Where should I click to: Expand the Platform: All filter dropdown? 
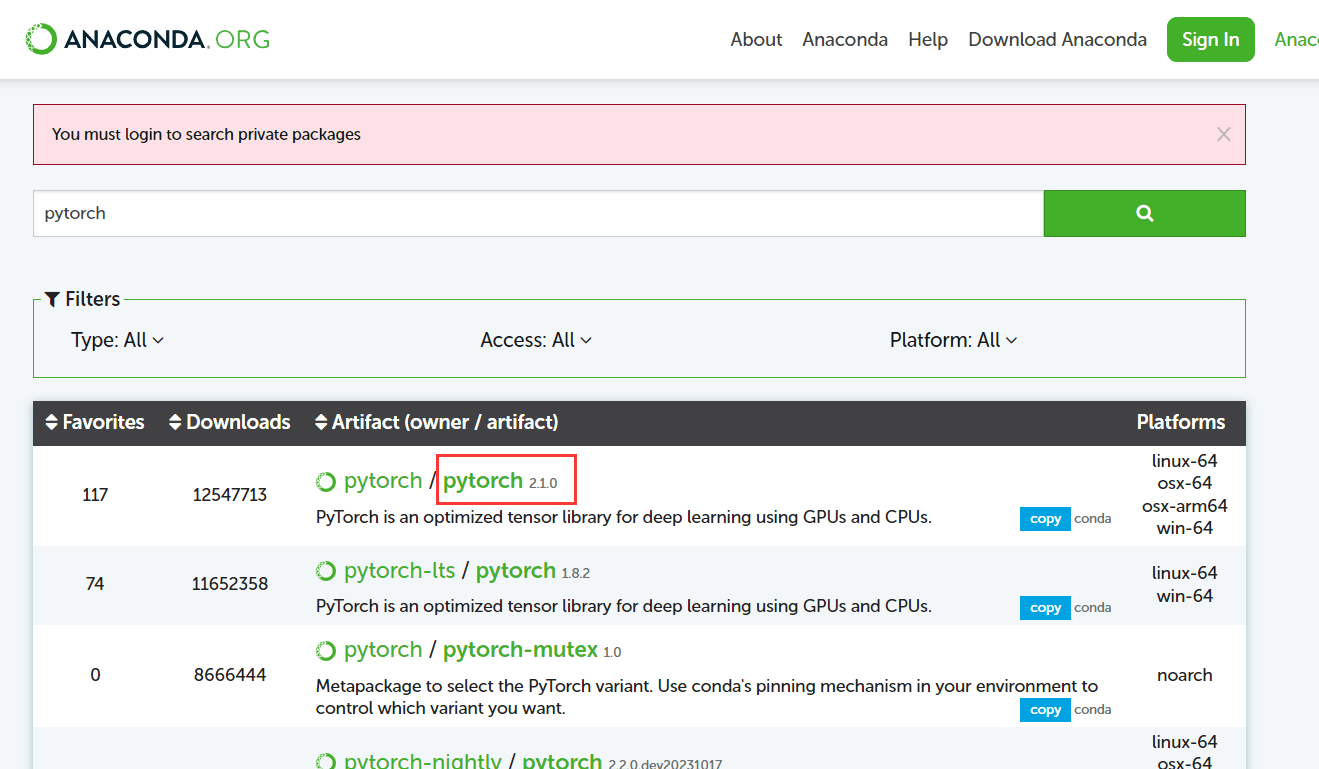[954, 340]
